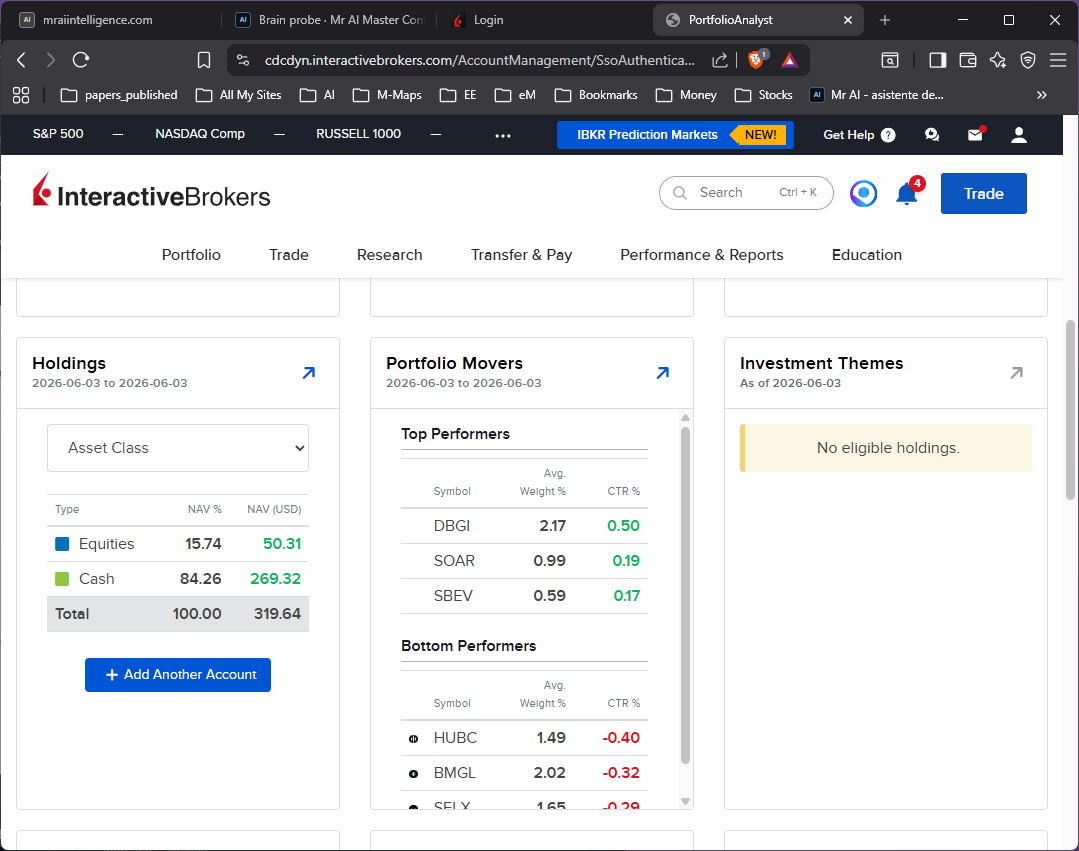The image size is (1079, 851).
Task: Show more tickers via ellipsis
Action: coord(503,136)
